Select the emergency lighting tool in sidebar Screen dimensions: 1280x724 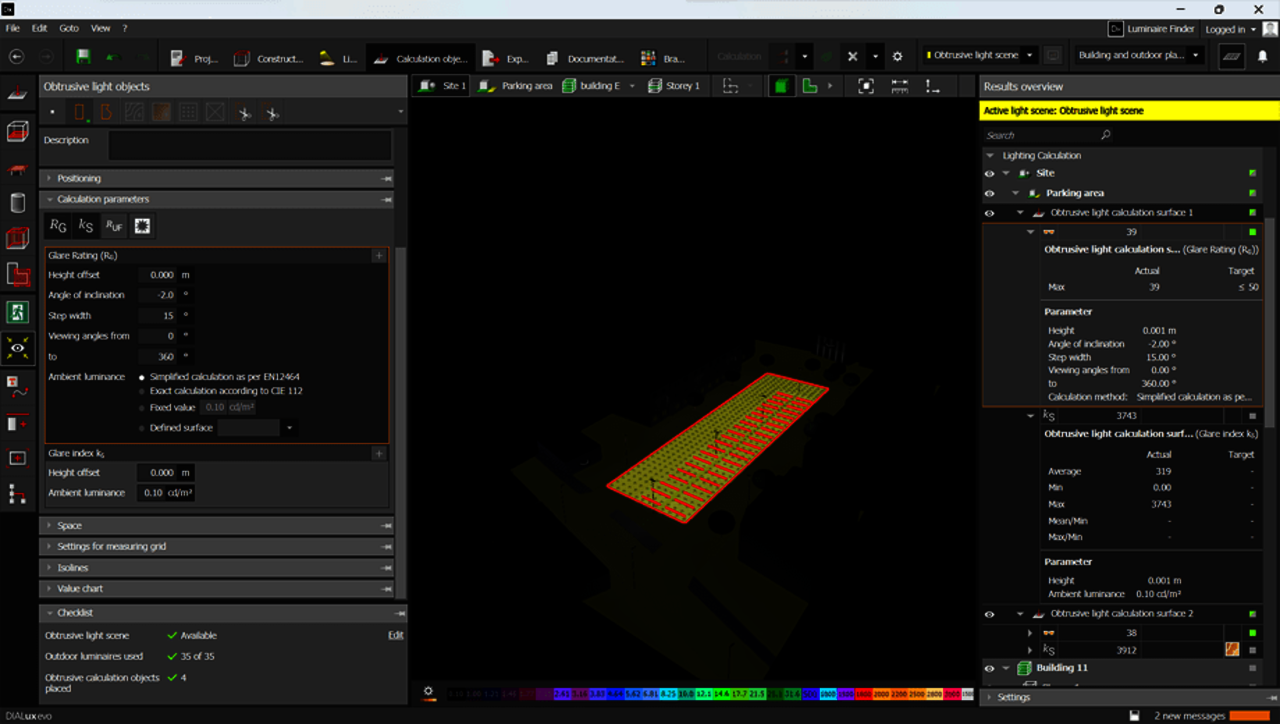click(17, 312)
